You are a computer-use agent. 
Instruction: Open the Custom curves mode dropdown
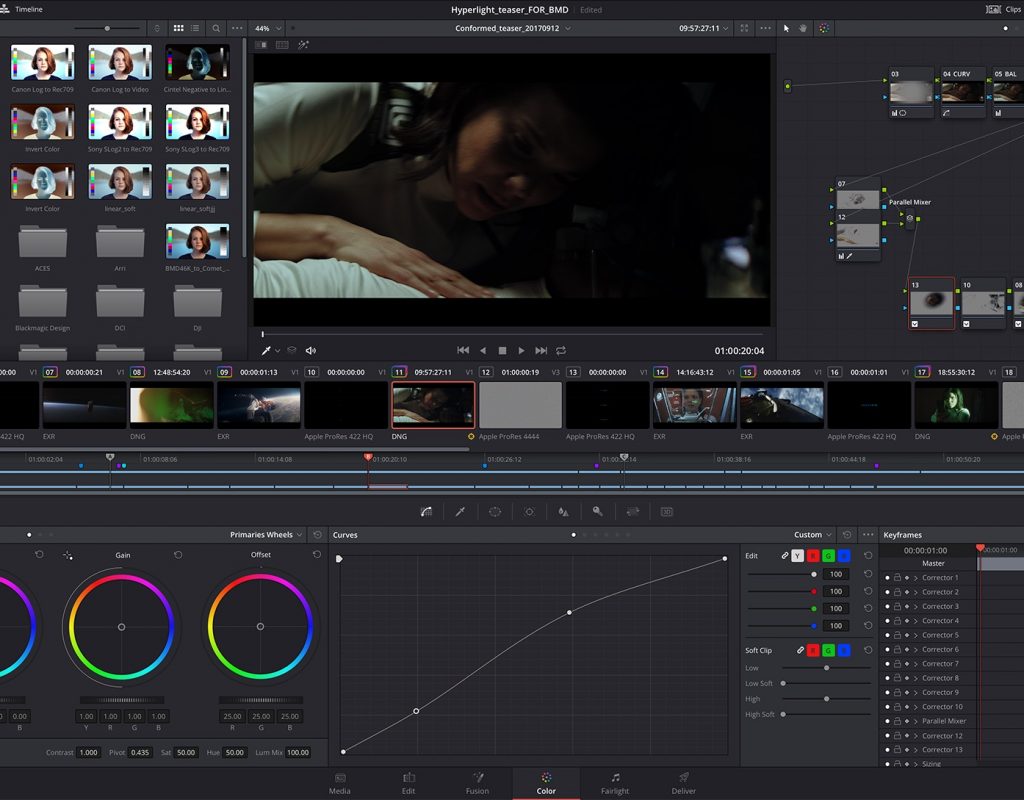click(813, 535)
